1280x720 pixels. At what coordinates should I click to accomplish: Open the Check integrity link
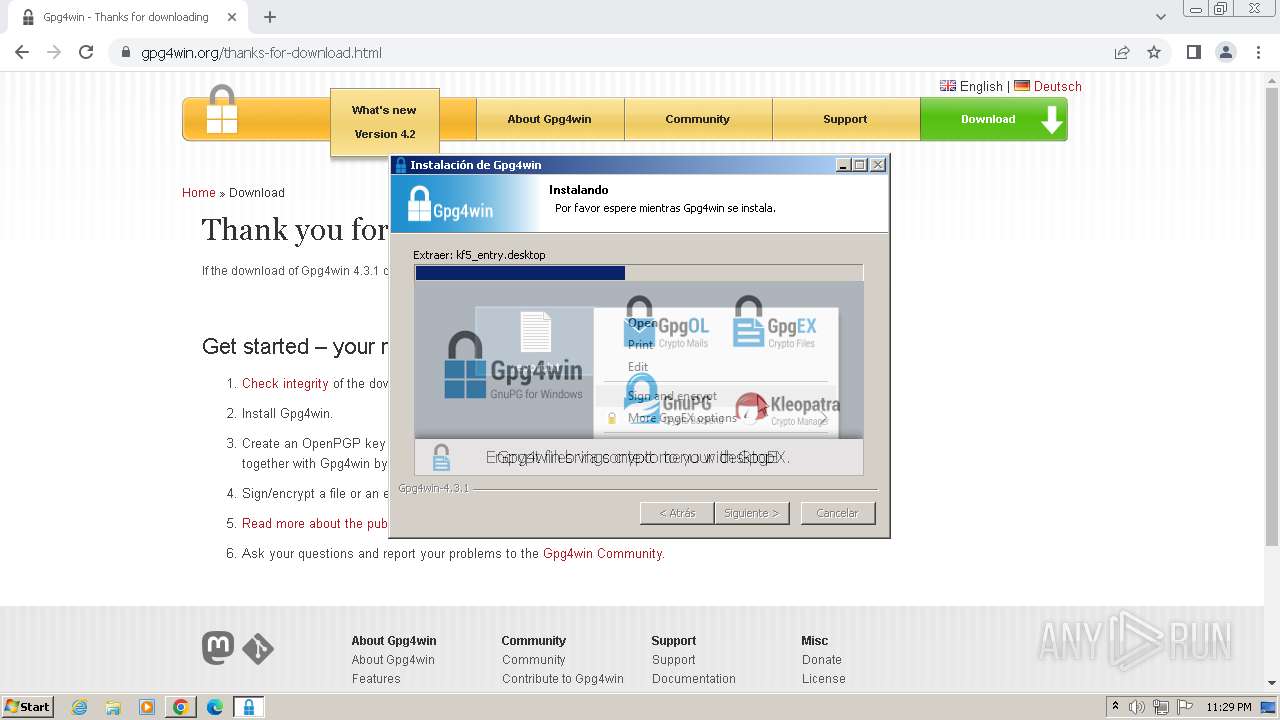(x=285, y=383)
